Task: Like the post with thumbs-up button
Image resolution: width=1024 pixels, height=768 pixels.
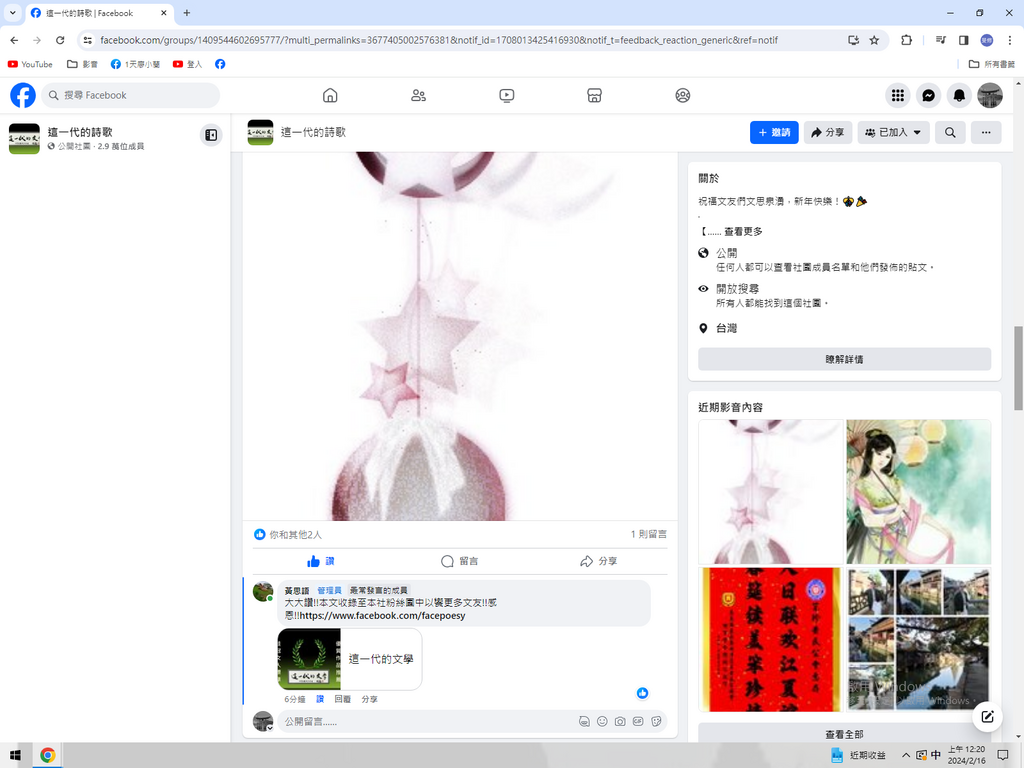Action: 321,561
